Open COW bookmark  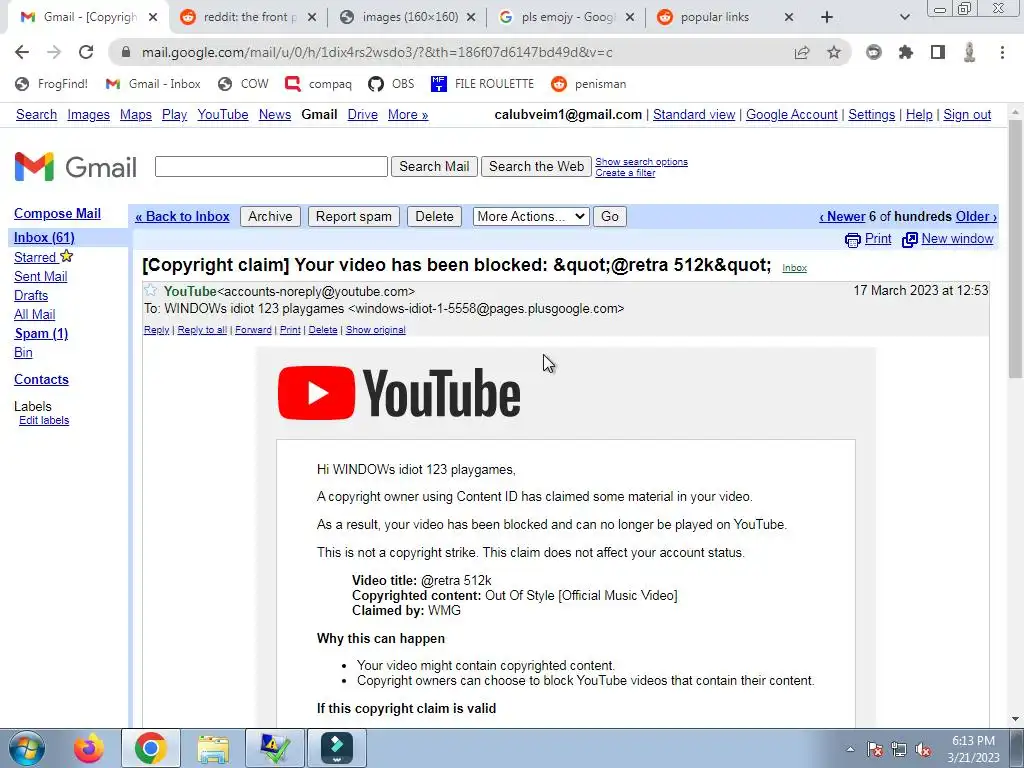pyautogui.click(x=243, y=84)
